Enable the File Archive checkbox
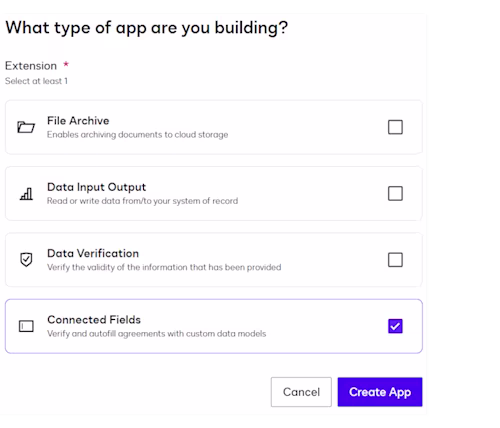500x428 pixels. 395,127
